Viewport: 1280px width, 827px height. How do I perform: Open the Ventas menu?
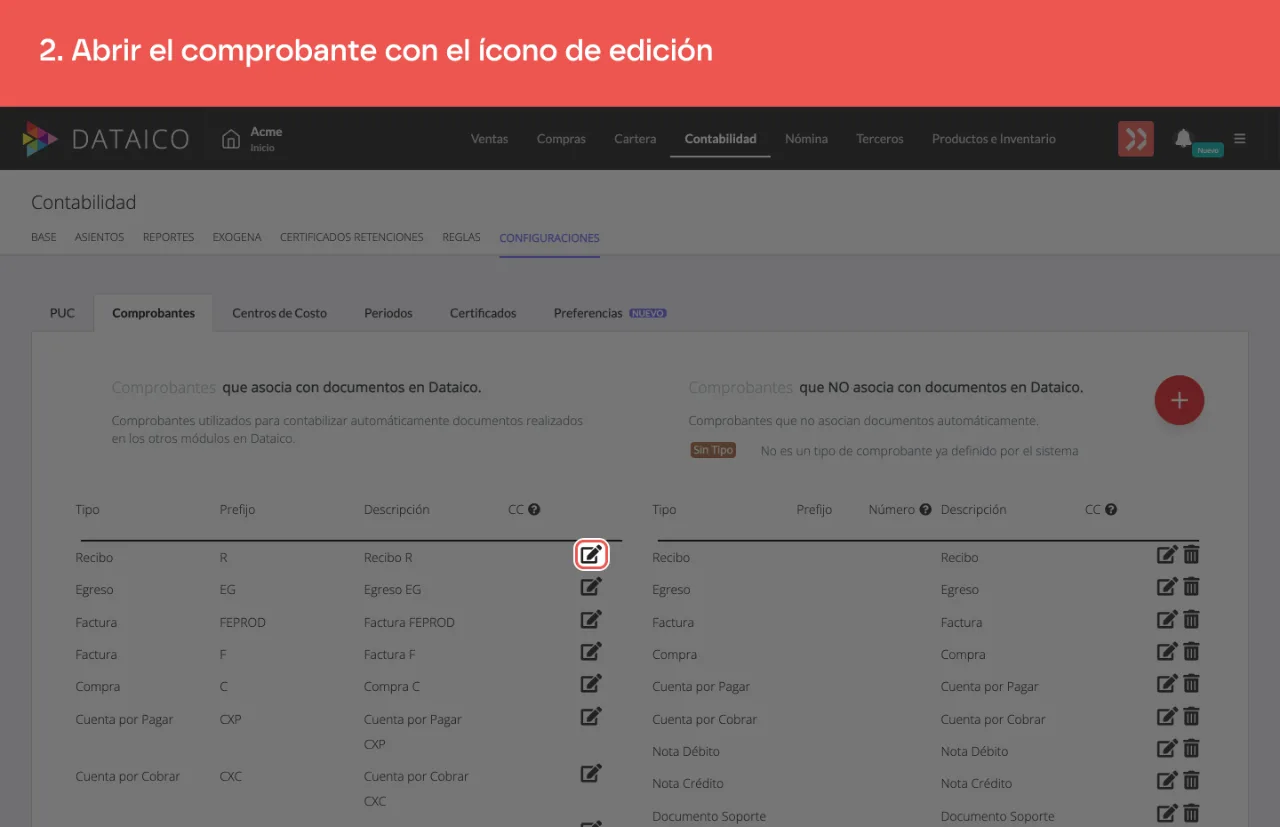click(x=490, y=139)
